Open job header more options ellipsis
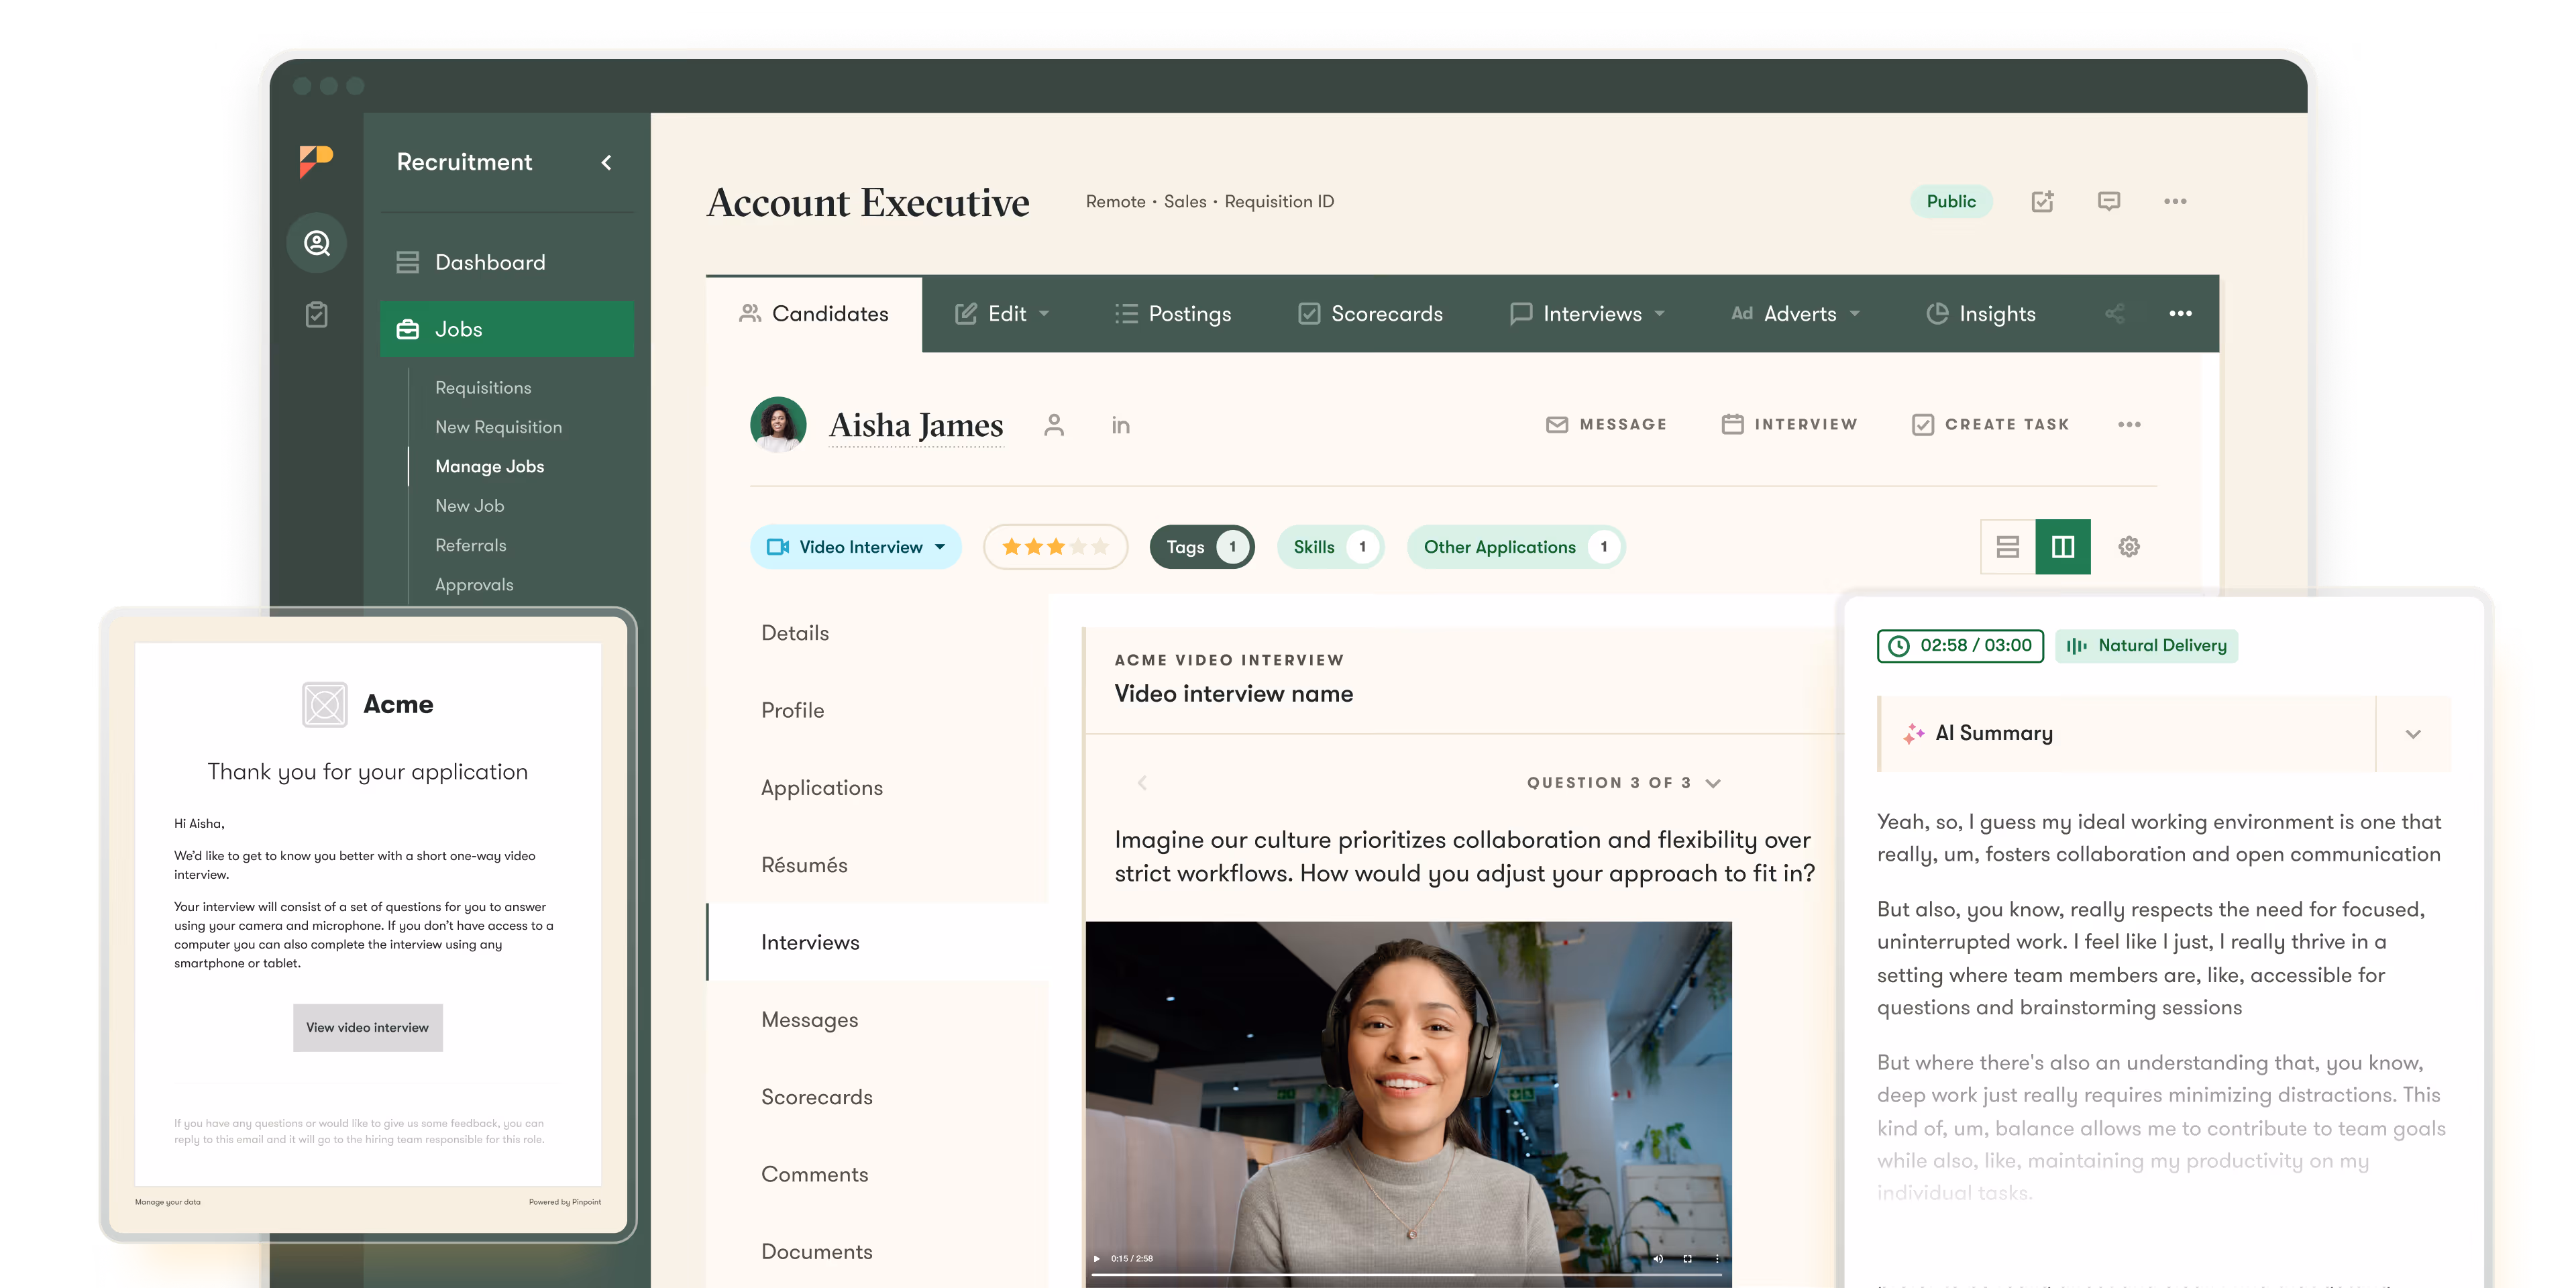2576x1288 pixels. (x=2174, y=201)
